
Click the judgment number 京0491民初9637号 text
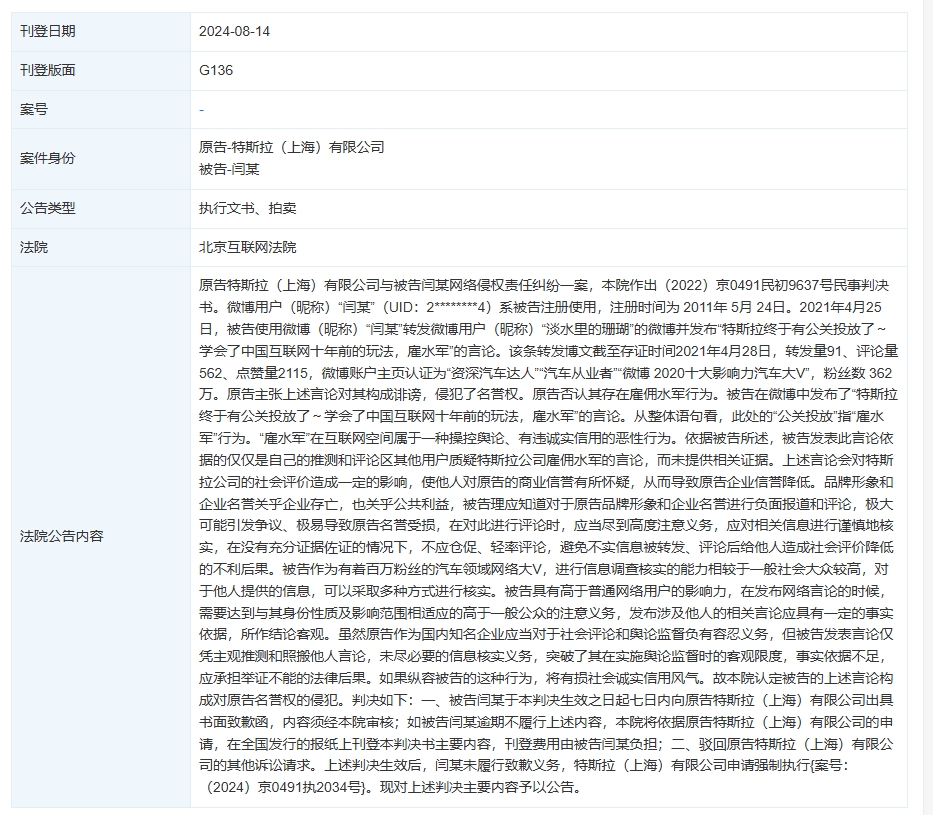[774, 286]
